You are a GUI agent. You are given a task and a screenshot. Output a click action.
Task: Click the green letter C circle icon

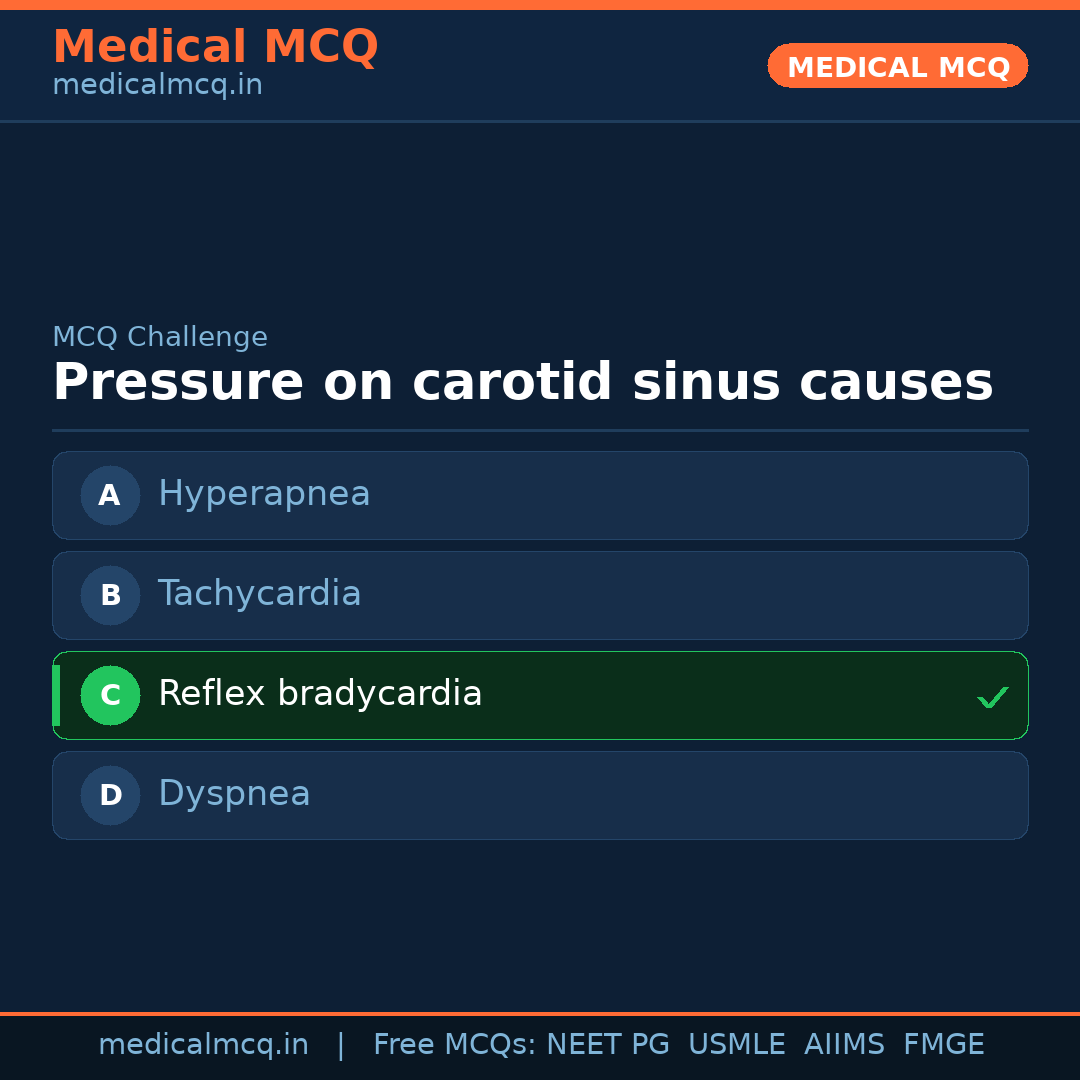110,695
